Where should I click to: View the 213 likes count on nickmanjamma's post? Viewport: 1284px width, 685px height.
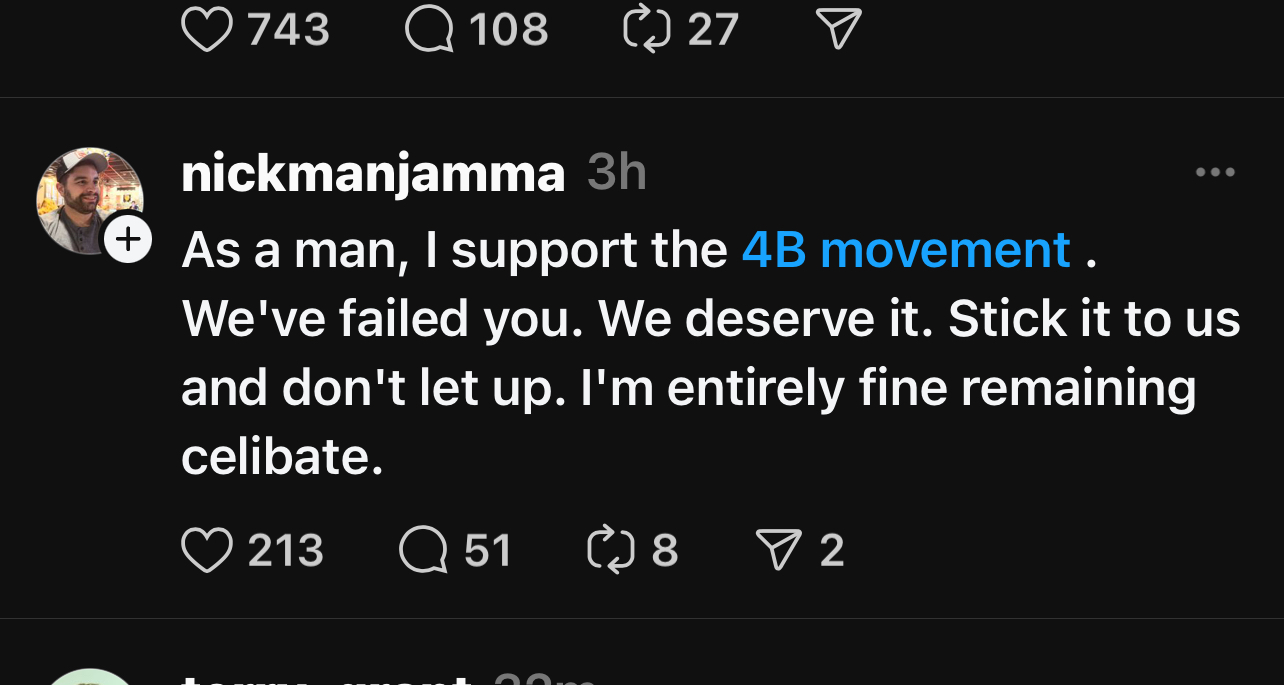coord(285,551)
